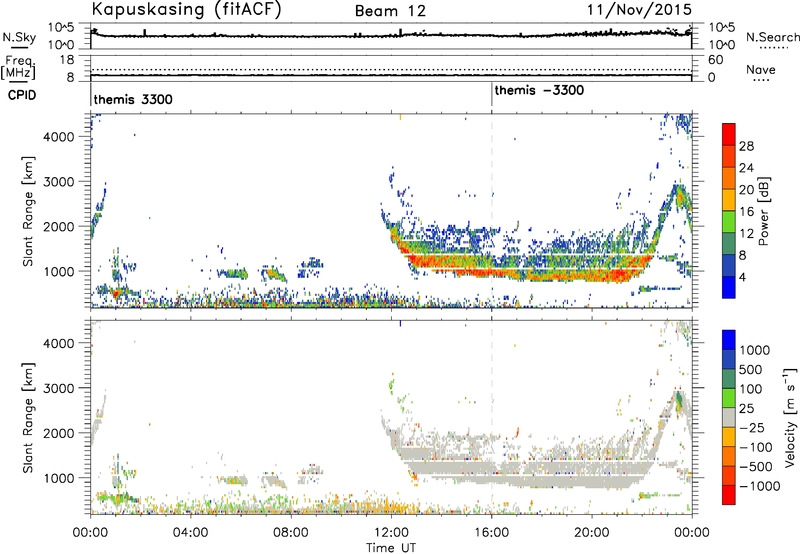Click the 12:00 time tick label
800x554 pixels.
click(x=391, y=532)
